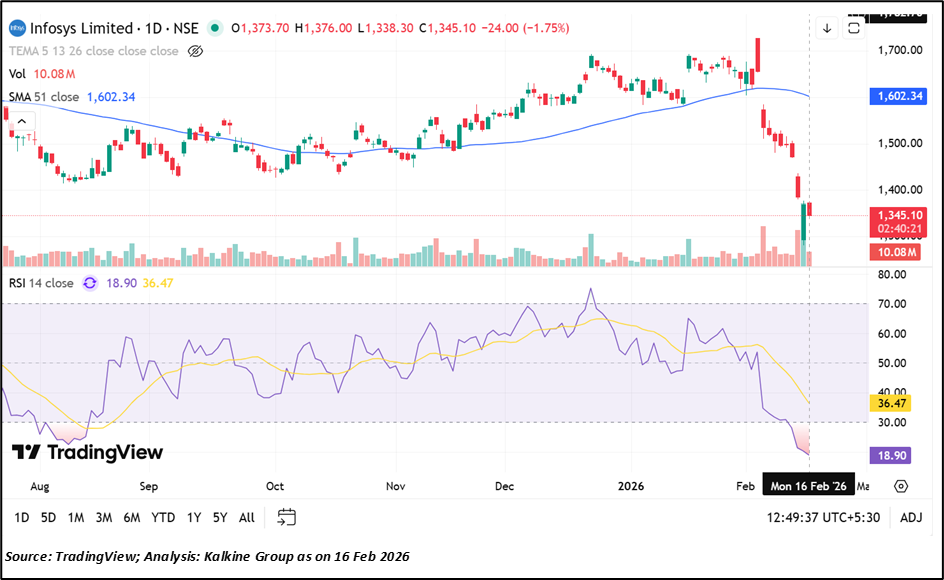Open the RSI indicator source icon
Viewport: 944px width, 580px height.
pyautogui.click(x=90, y=283)
